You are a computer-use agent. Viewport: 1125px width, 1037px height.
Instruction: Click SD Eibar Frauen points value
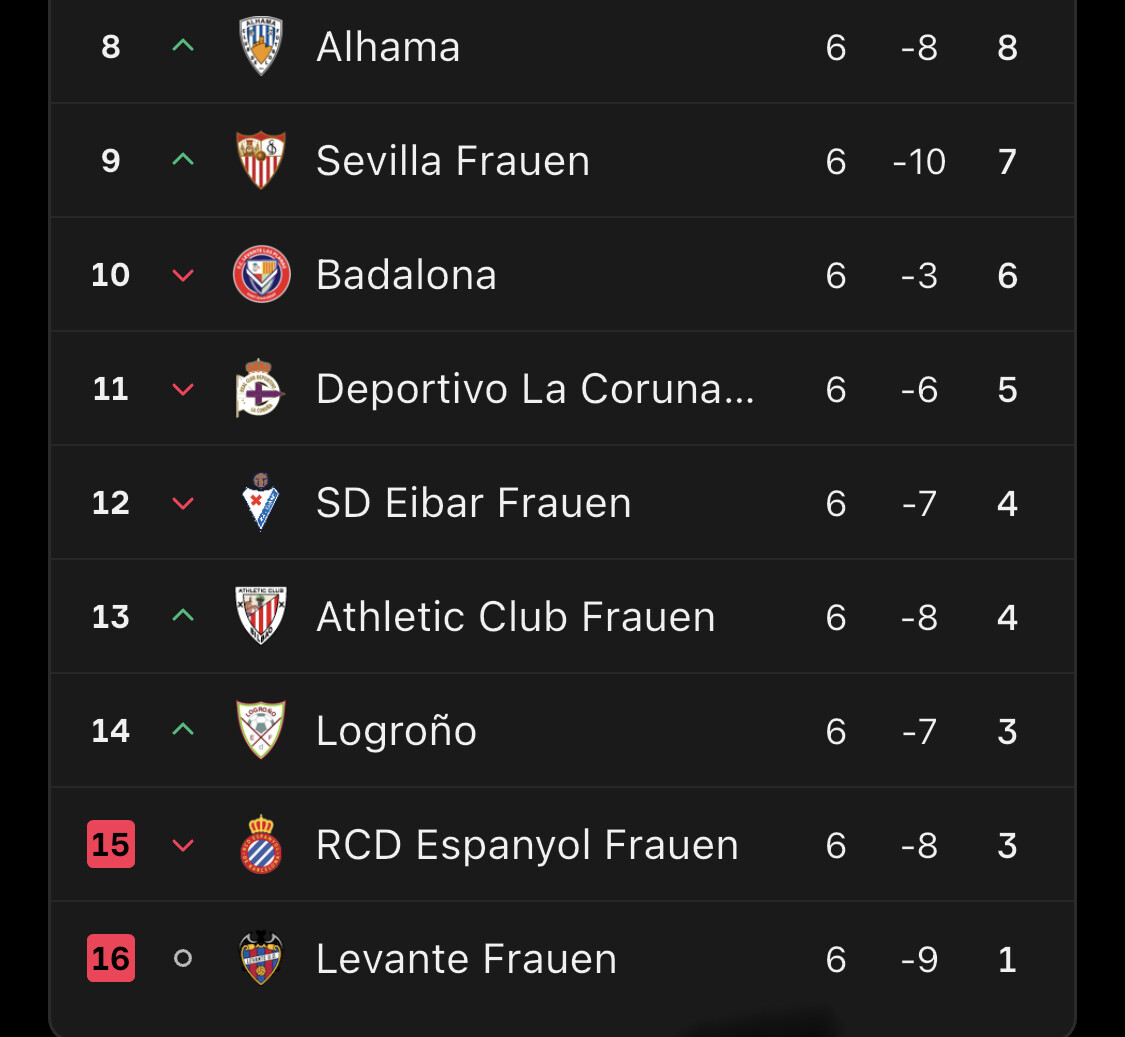click(x=1007, y=503)
